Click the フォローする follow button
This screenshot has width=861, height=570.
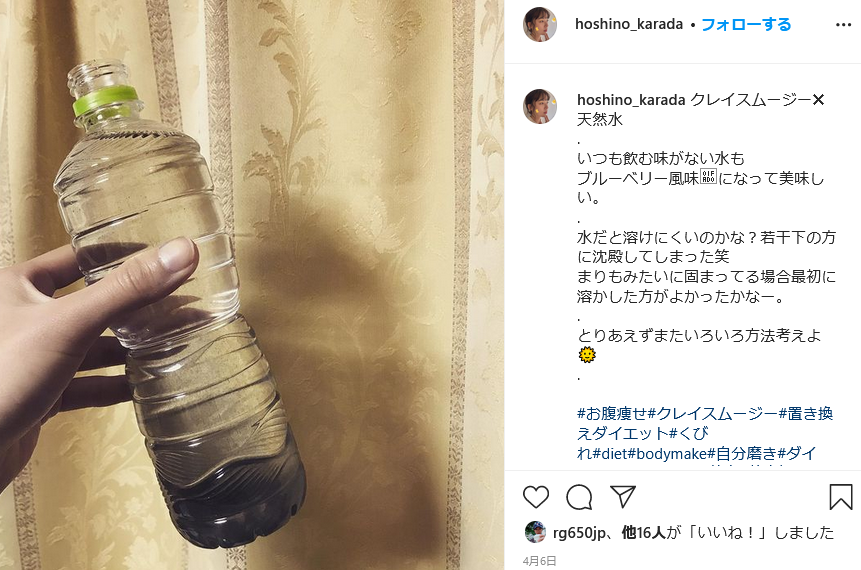(x=746, y=24)
